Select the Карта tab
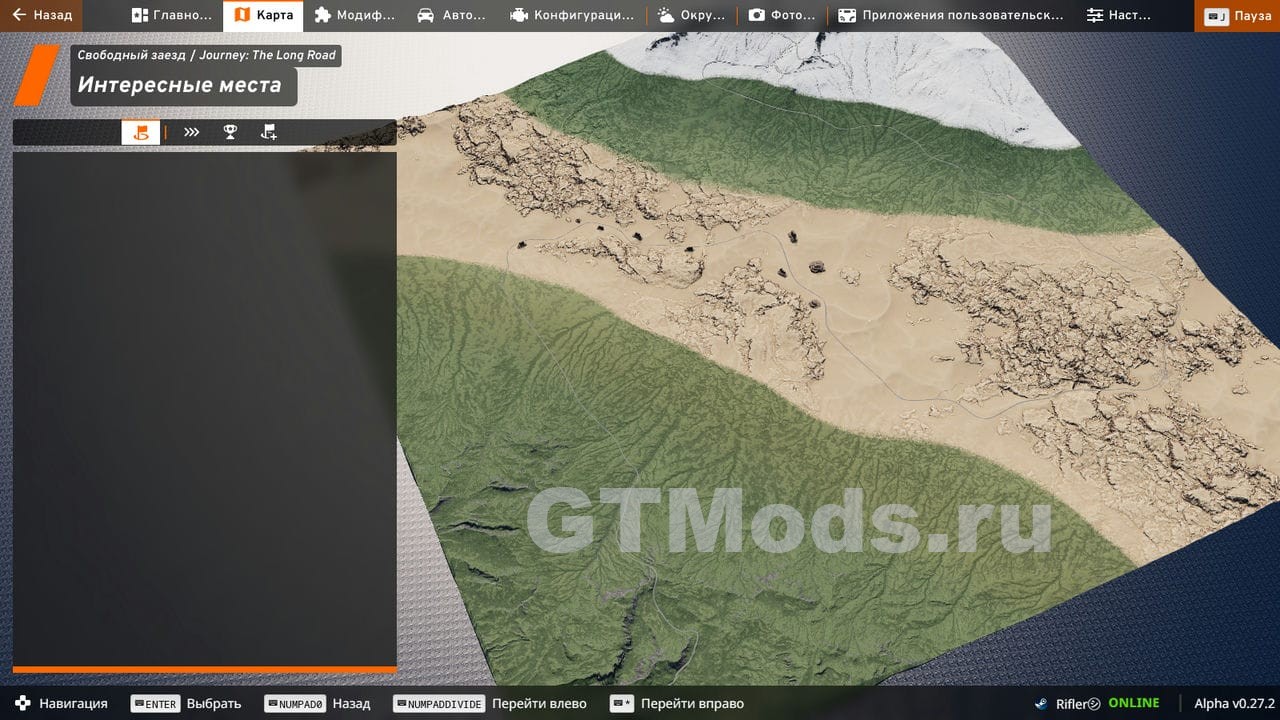1280x720 pixels. 263,15
